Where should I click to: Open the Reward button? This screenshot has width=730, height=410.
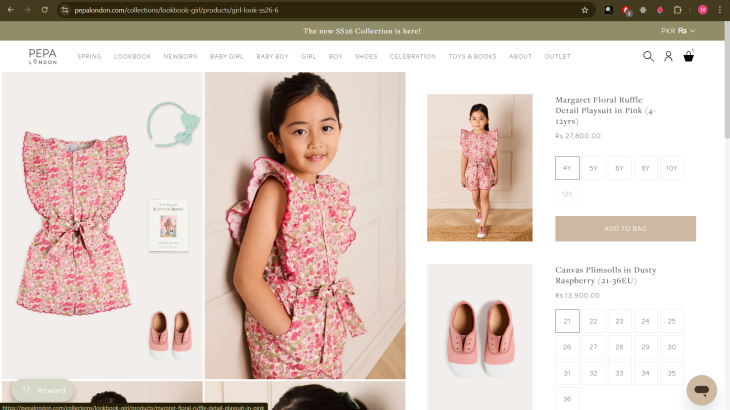pos(42,390)
